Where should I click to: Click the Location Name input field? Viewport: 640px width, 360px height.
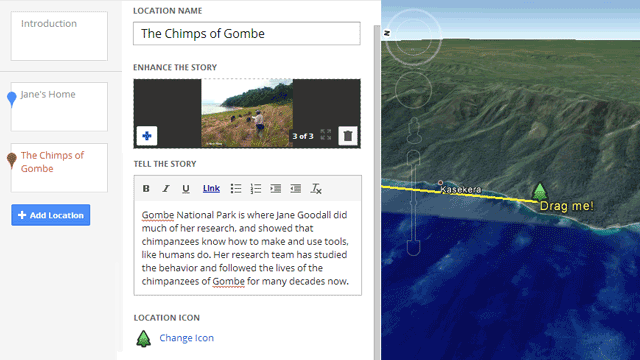tap(247, 33)
